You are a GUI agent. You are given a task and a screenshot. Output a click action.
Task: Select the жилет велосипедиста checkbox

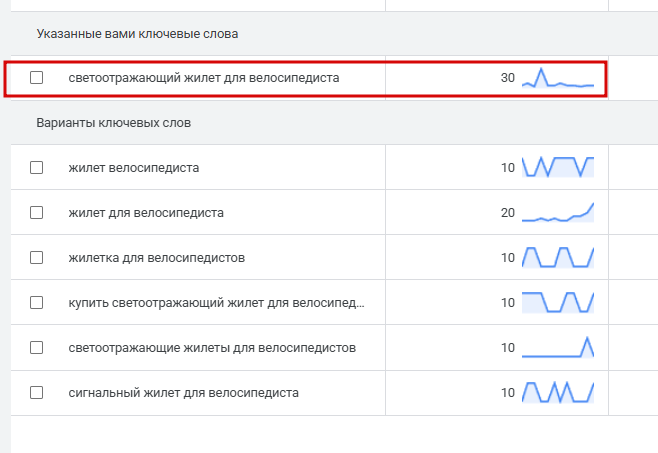coord(37,167)
